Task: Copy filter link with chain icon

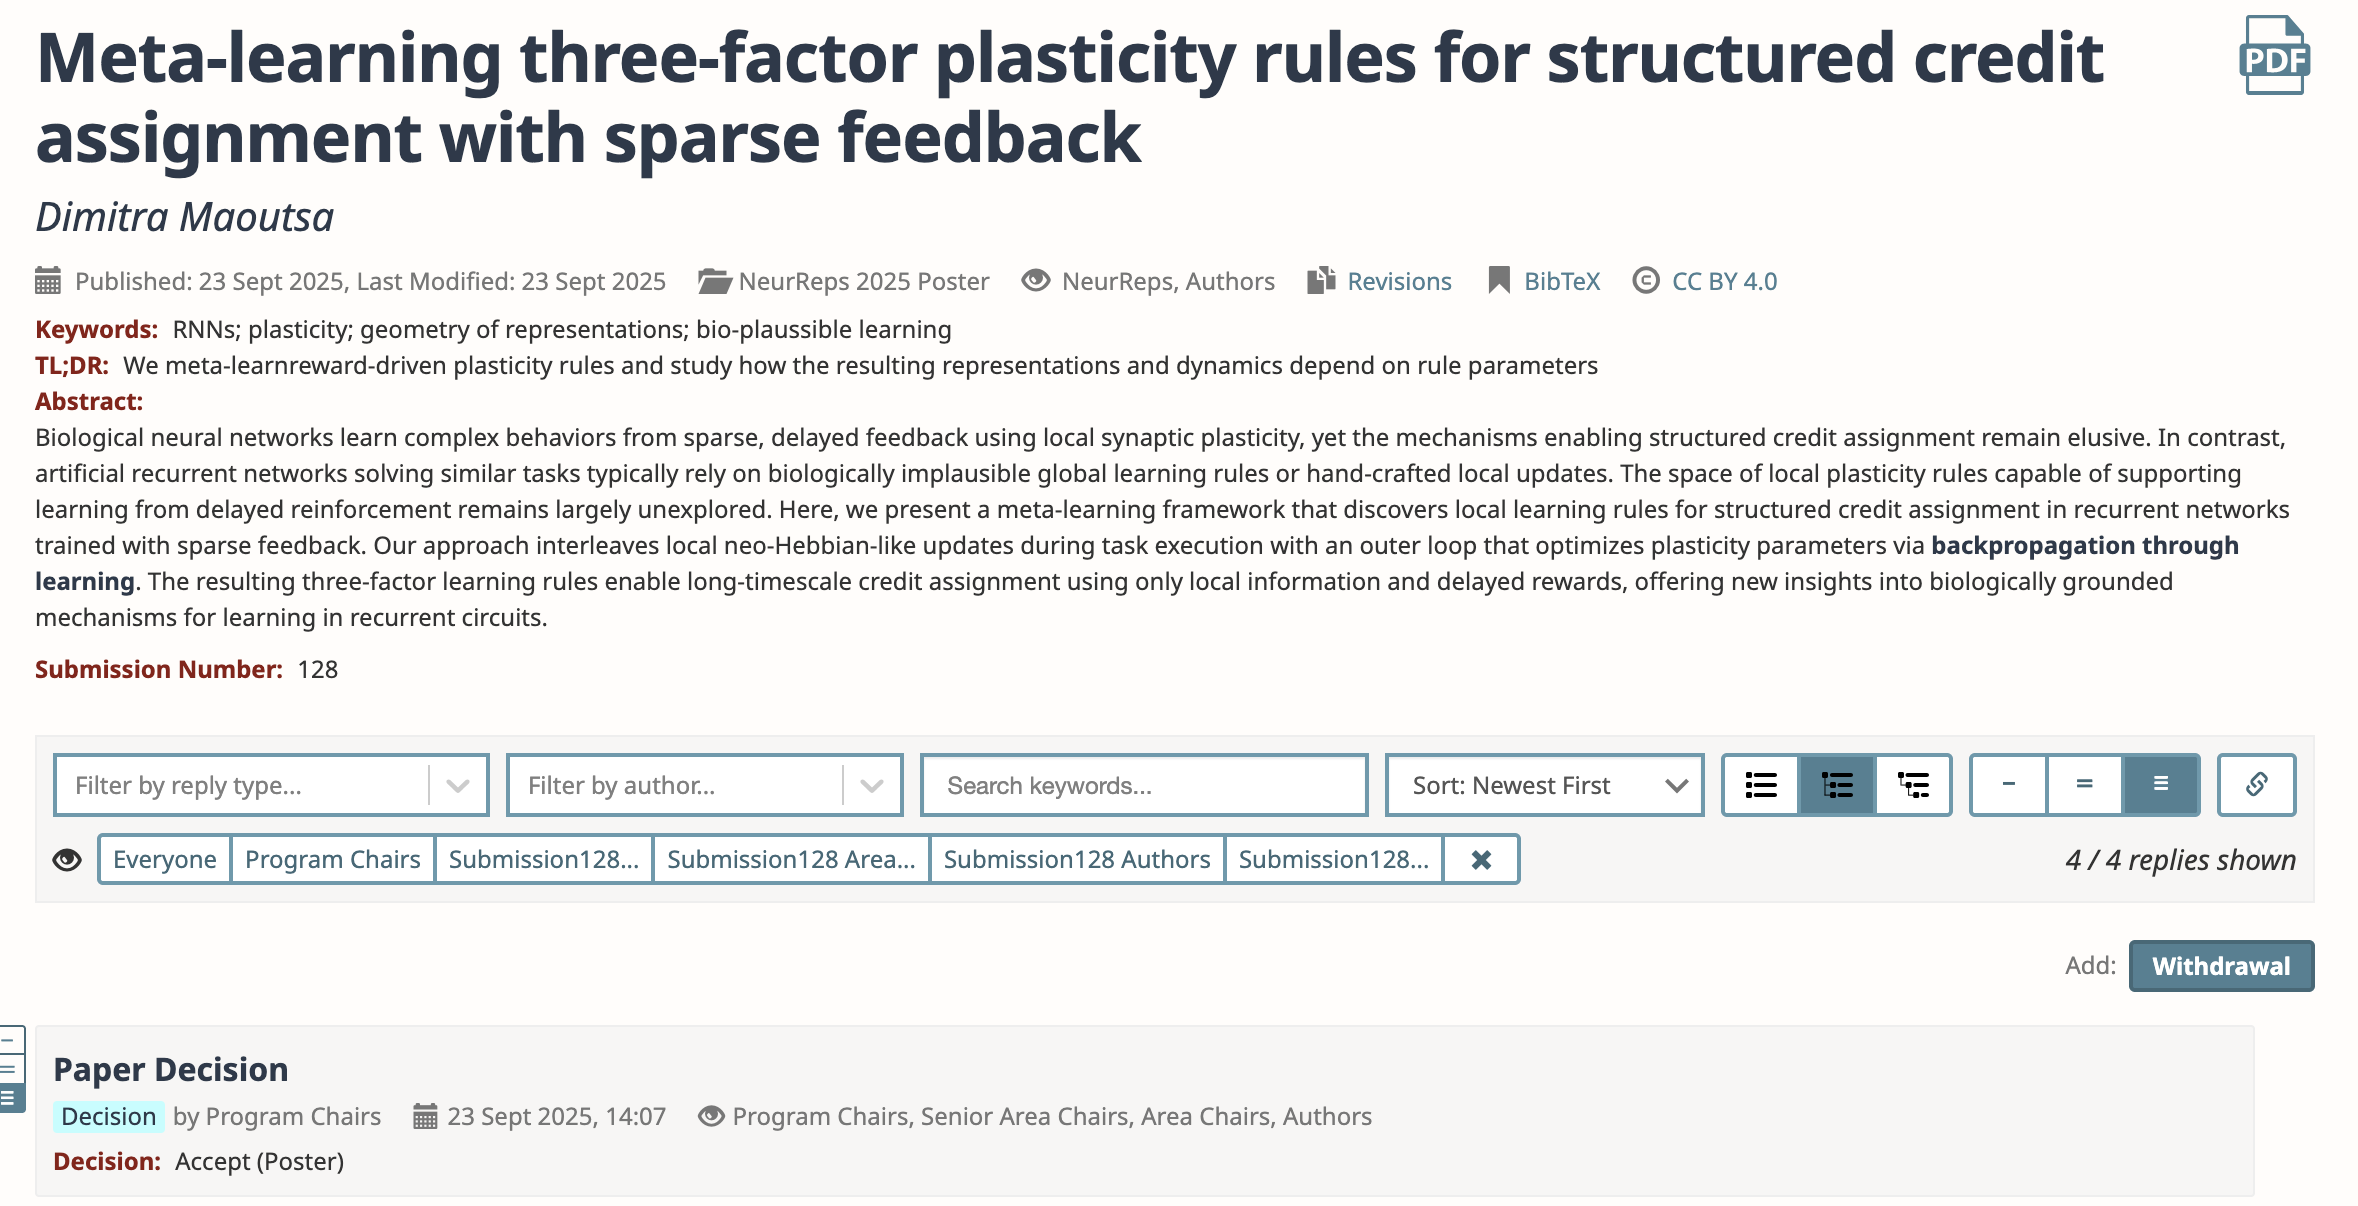Action: tap(2256, 785)
